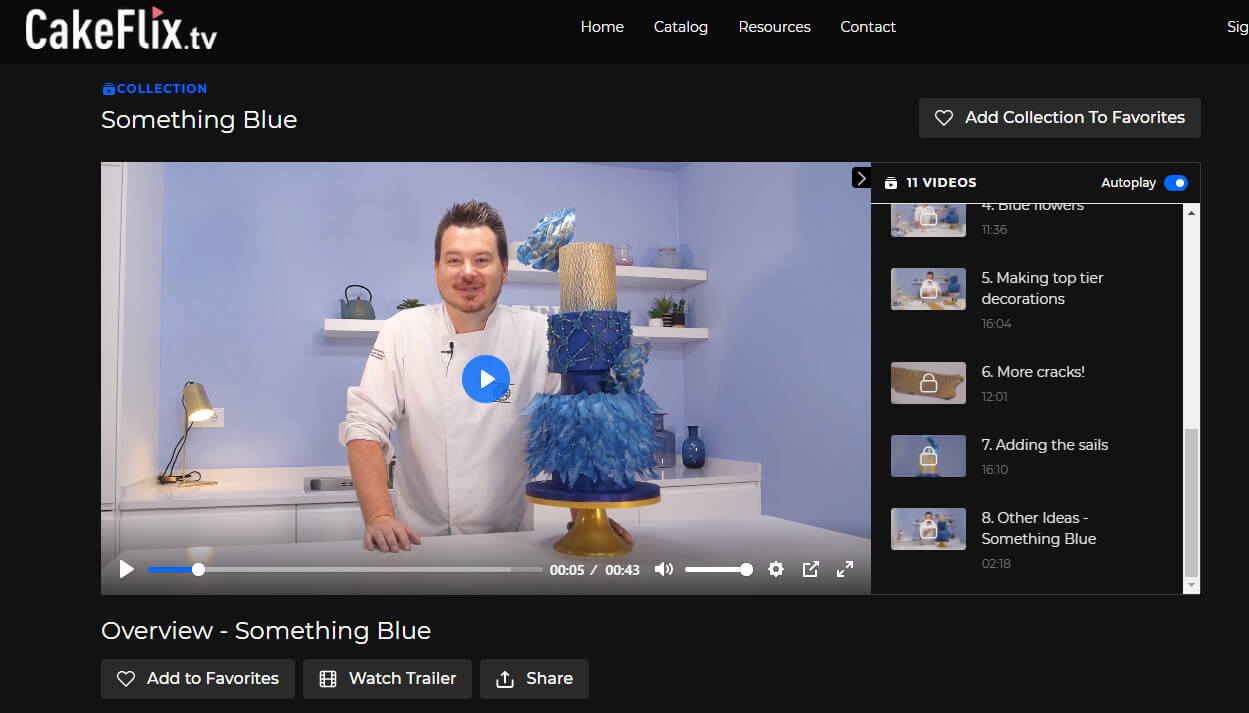This screenshot has width=1249, height=713.
Task: Click the thumbnail for Adding the sails
Action: pos(928,456)
